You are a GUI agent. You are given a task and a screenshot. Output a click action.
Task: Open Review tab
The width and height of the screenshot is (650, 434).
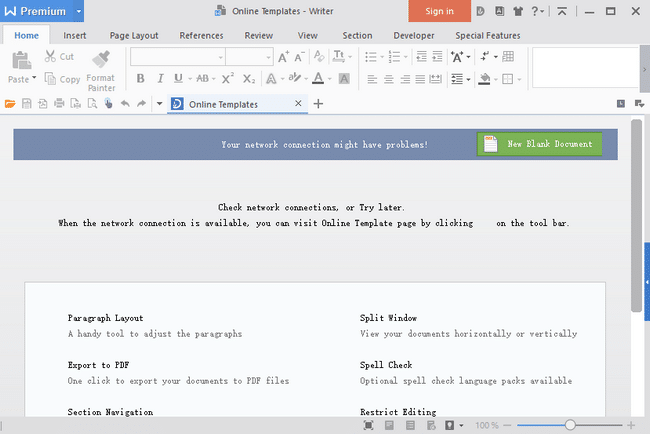(x=259, y=36)
